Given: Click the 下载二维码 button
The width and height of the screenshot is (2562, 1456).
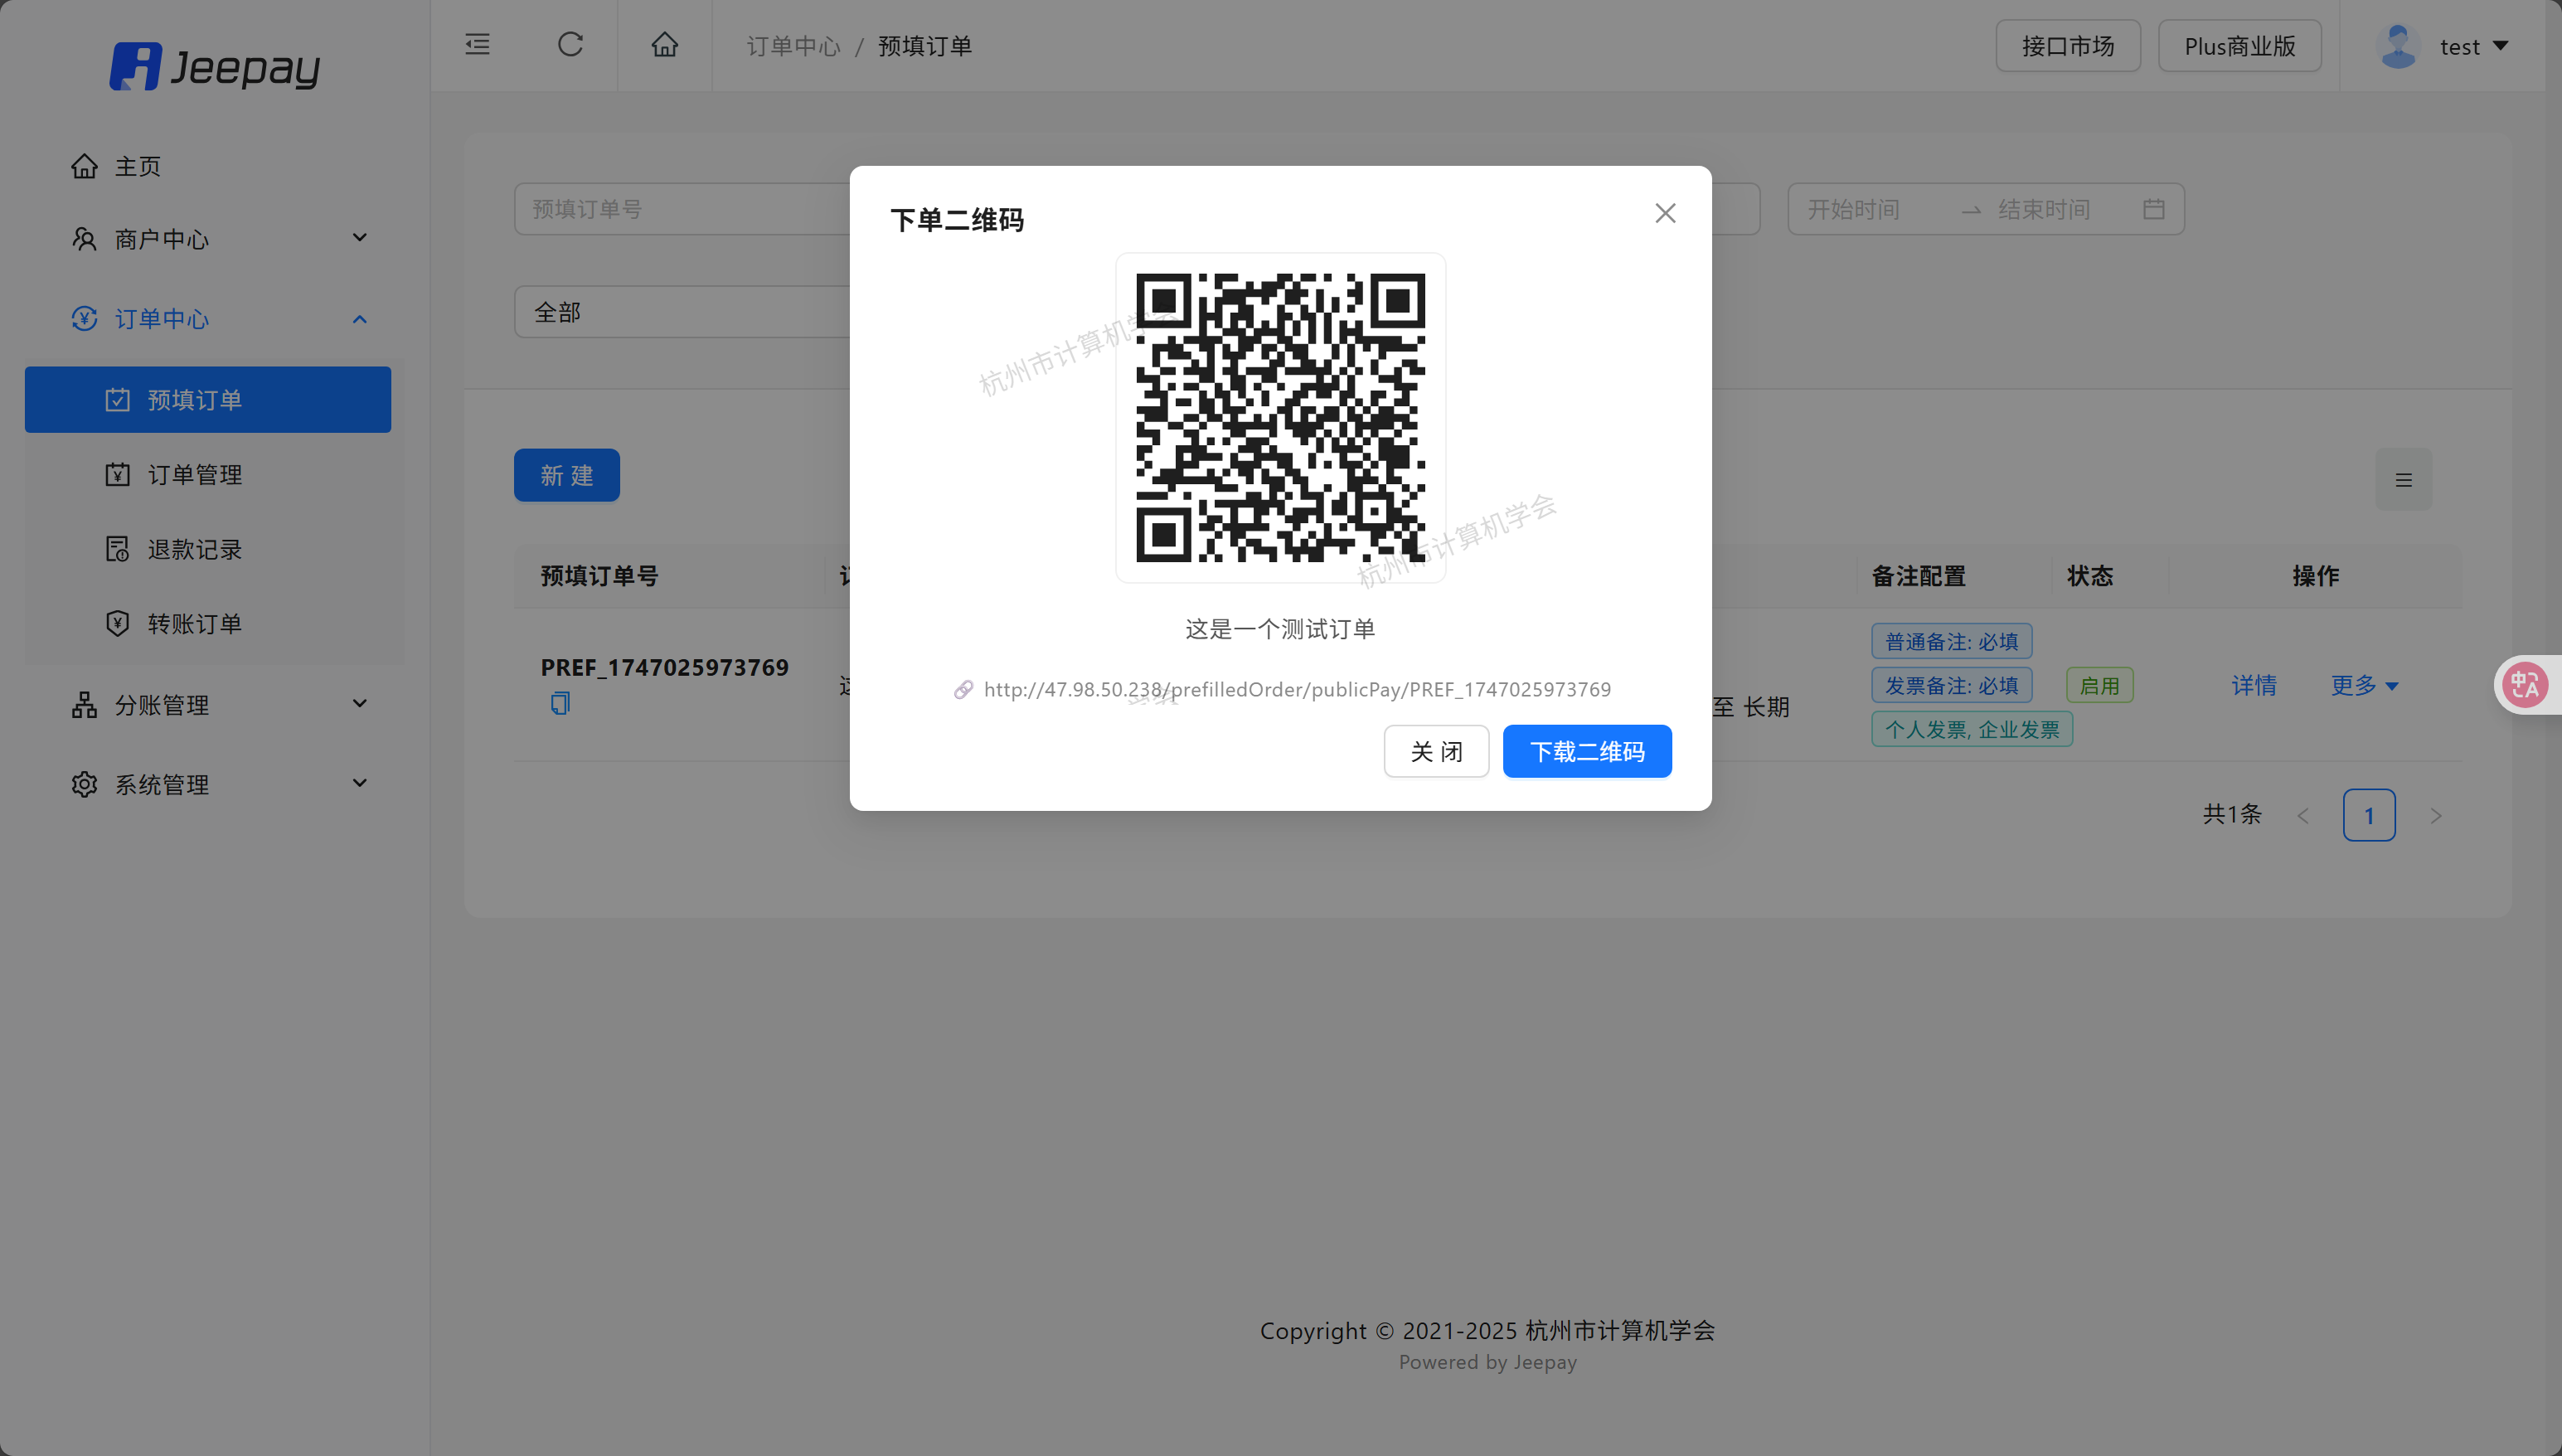Looking at the screenshot, I should pyautogui.click(x=1587, y=751).
